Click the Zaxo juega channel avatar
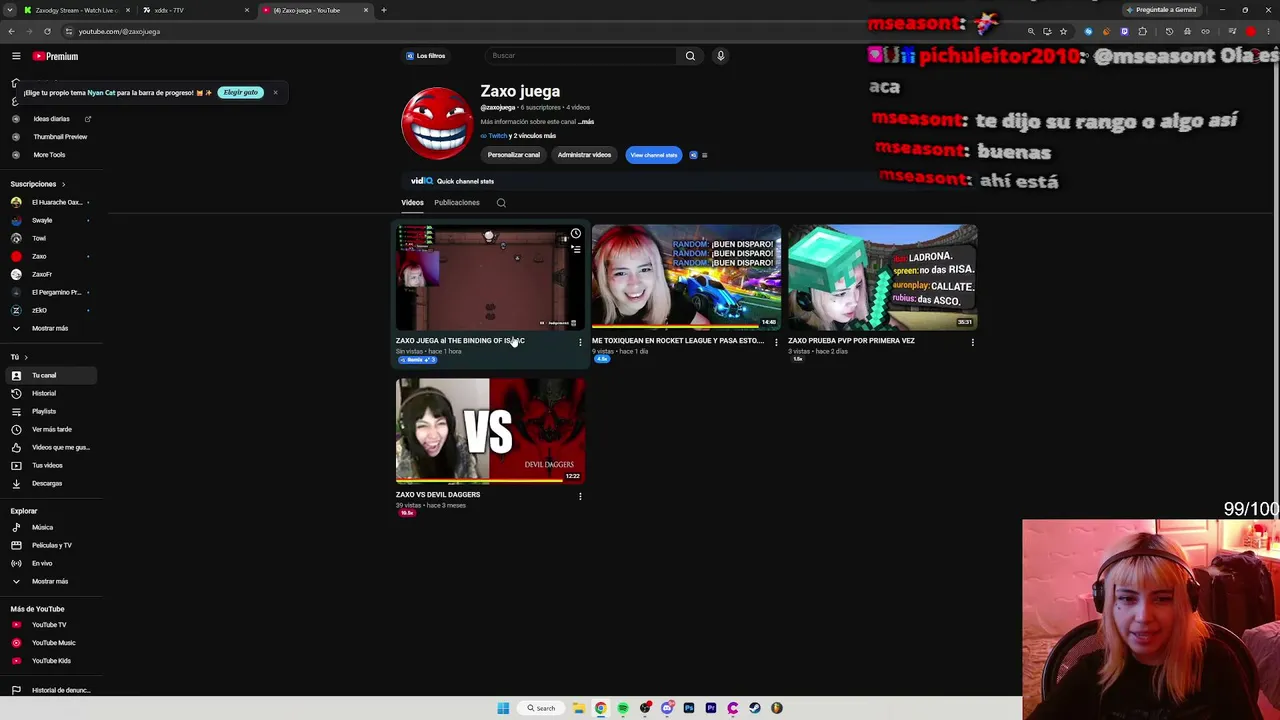 point(437,123)
